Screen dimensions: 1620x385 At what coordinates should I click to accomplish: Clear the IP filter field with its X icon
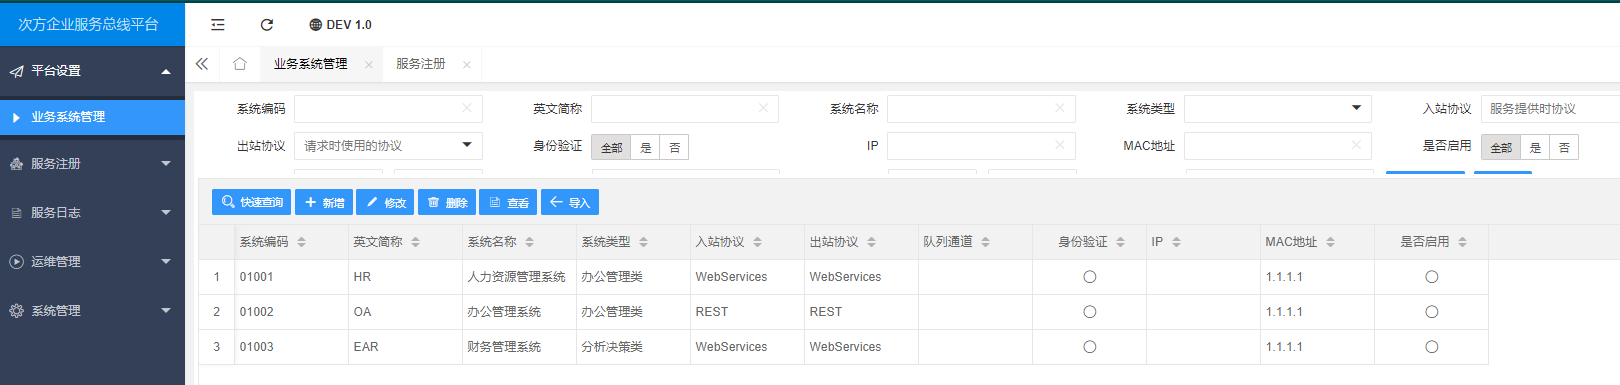pos(1060,145)
